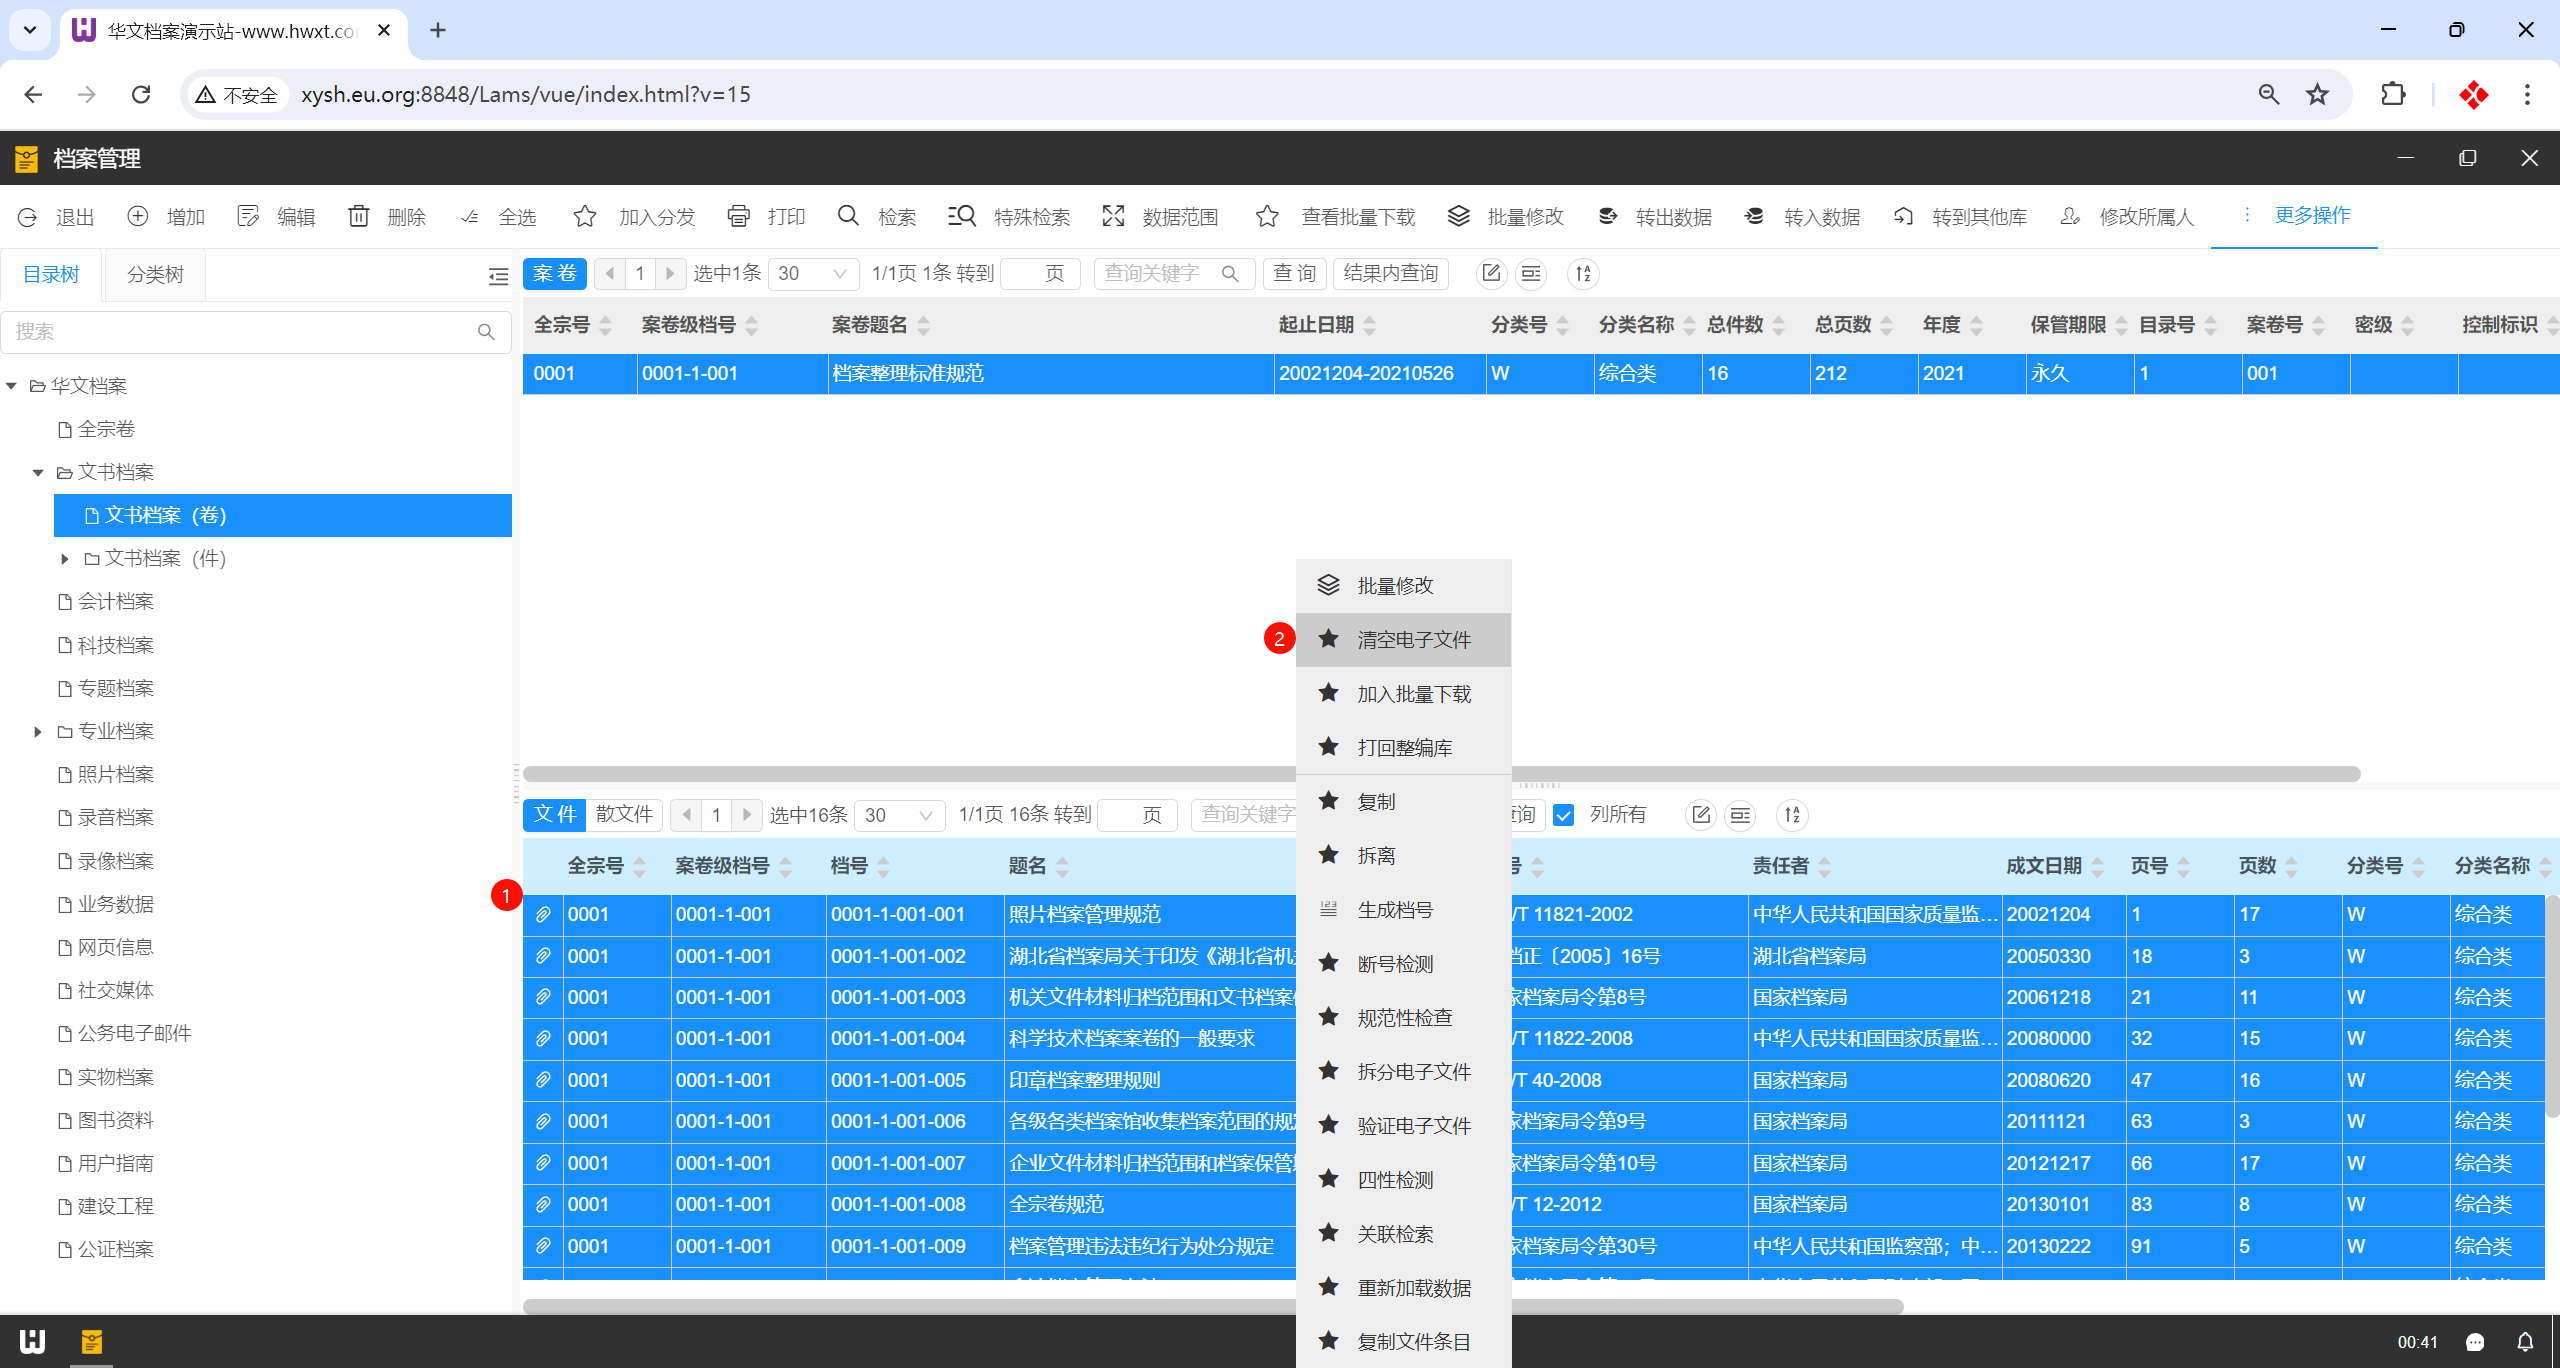The width and height of the screenshot is (2560, 1368).
Task: Select 清空电子文件 from context menu
Action: click(1413, 640)
